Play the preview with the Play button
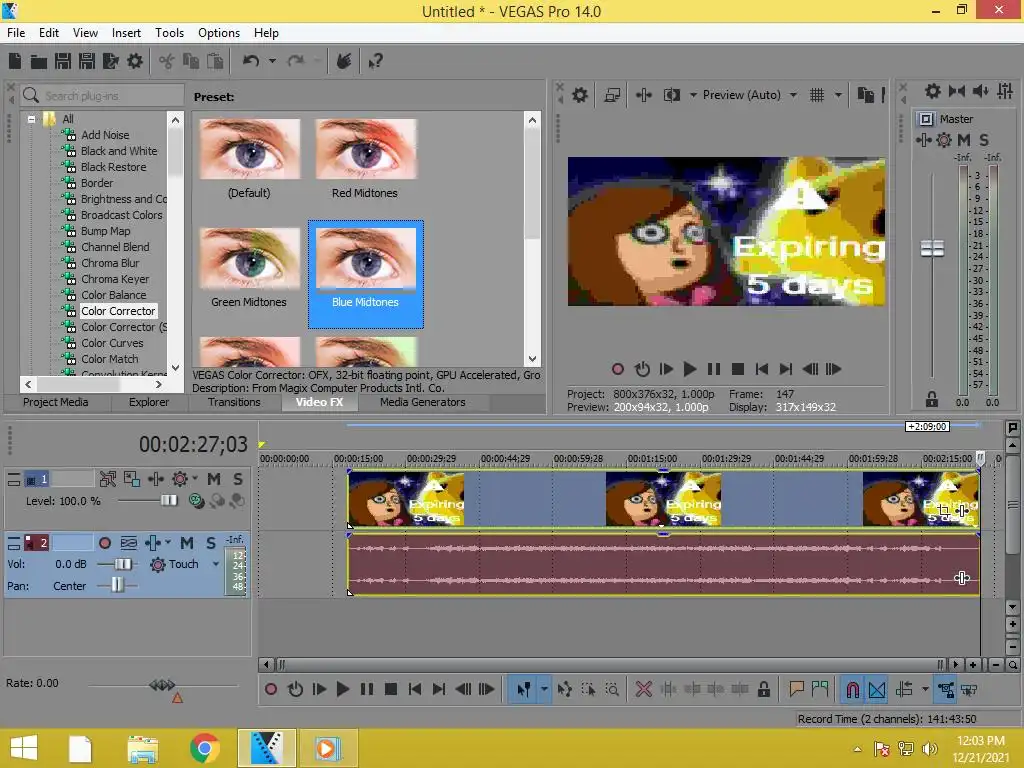1024x768 pixels. tap(689, 369)
